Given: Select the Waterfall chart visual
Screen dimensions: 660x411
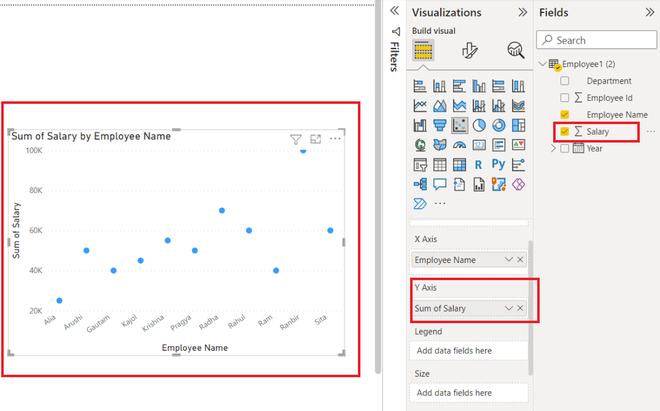Looking at the screenshot, I should click(x=420, y=125).
